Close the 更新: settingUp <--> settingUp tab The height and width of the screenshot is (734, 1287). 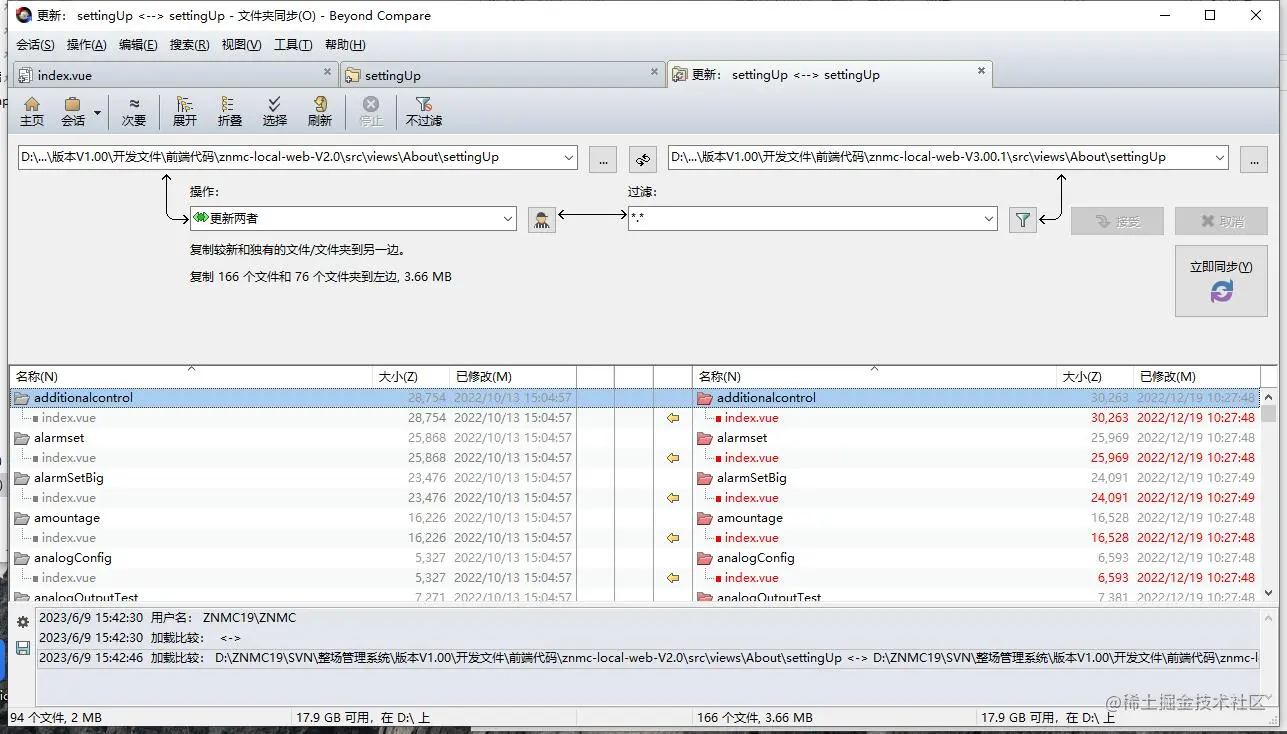click(981, 70)
